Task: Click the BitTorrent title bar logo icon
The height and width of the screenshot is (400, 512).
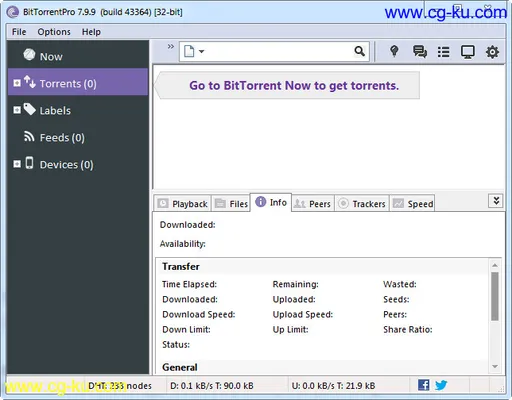Action: click(13, 12)
